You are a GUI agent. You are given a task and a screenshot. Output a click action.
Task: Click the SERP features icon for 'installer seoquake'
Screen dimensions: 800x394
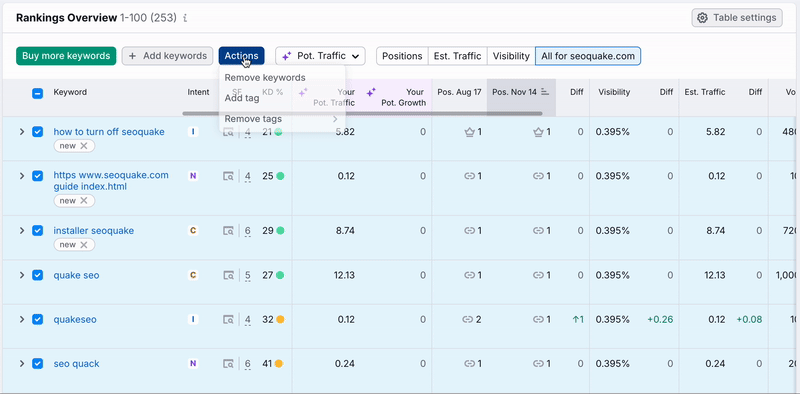pos(228,231)
